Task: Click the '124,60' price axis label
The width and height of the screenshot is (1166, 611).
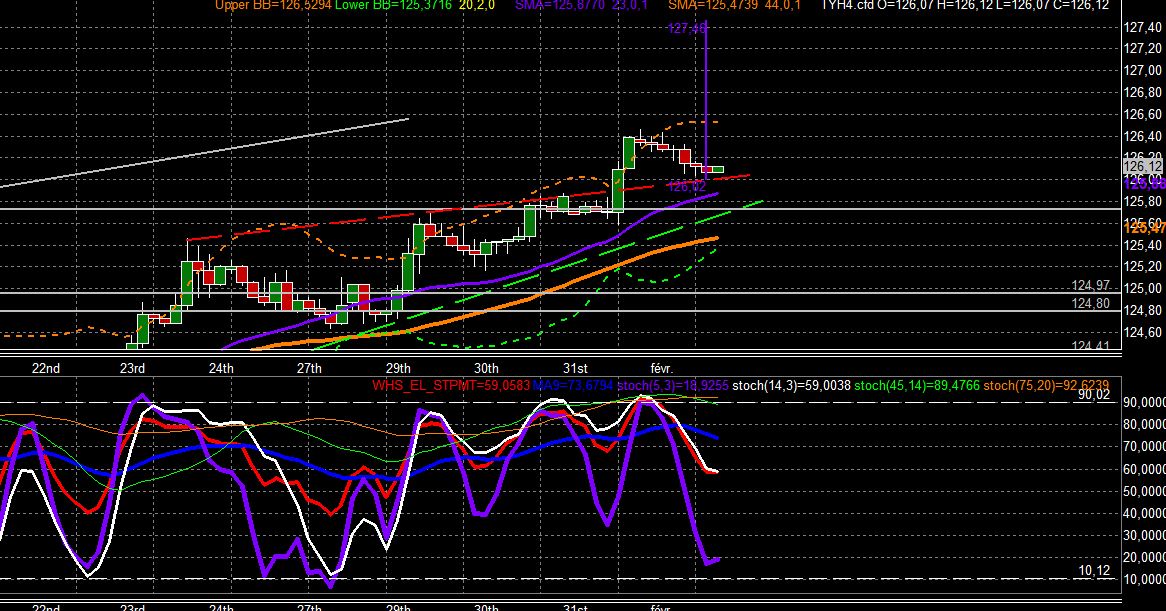Action: pyautogui.click(x=1142, y=332)
